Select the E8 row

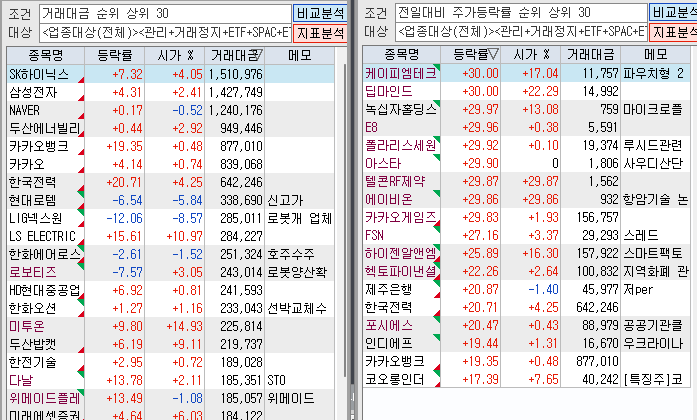526,127
